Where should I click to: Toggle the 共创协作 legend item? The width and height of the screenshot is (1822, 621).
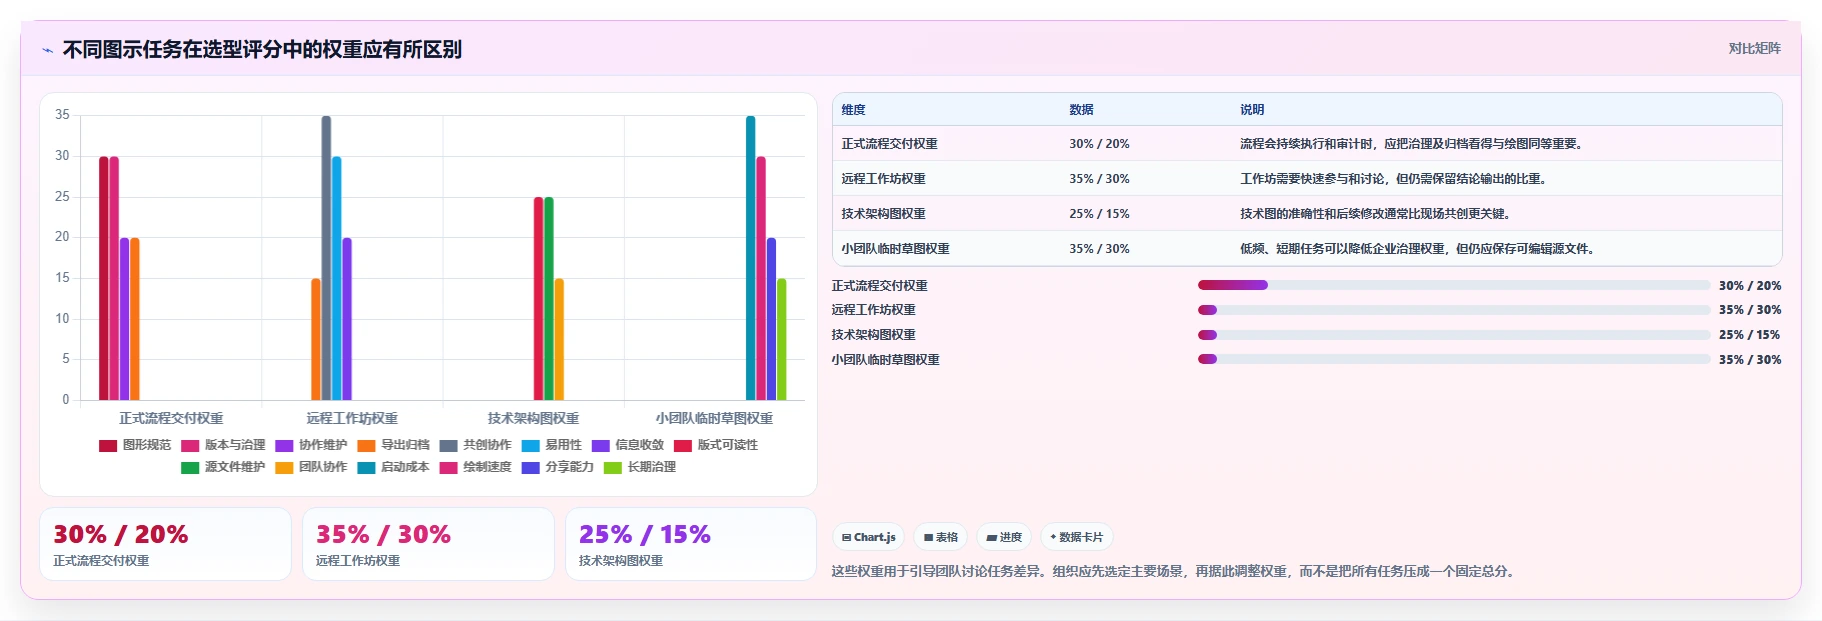[x=475, y=445]
